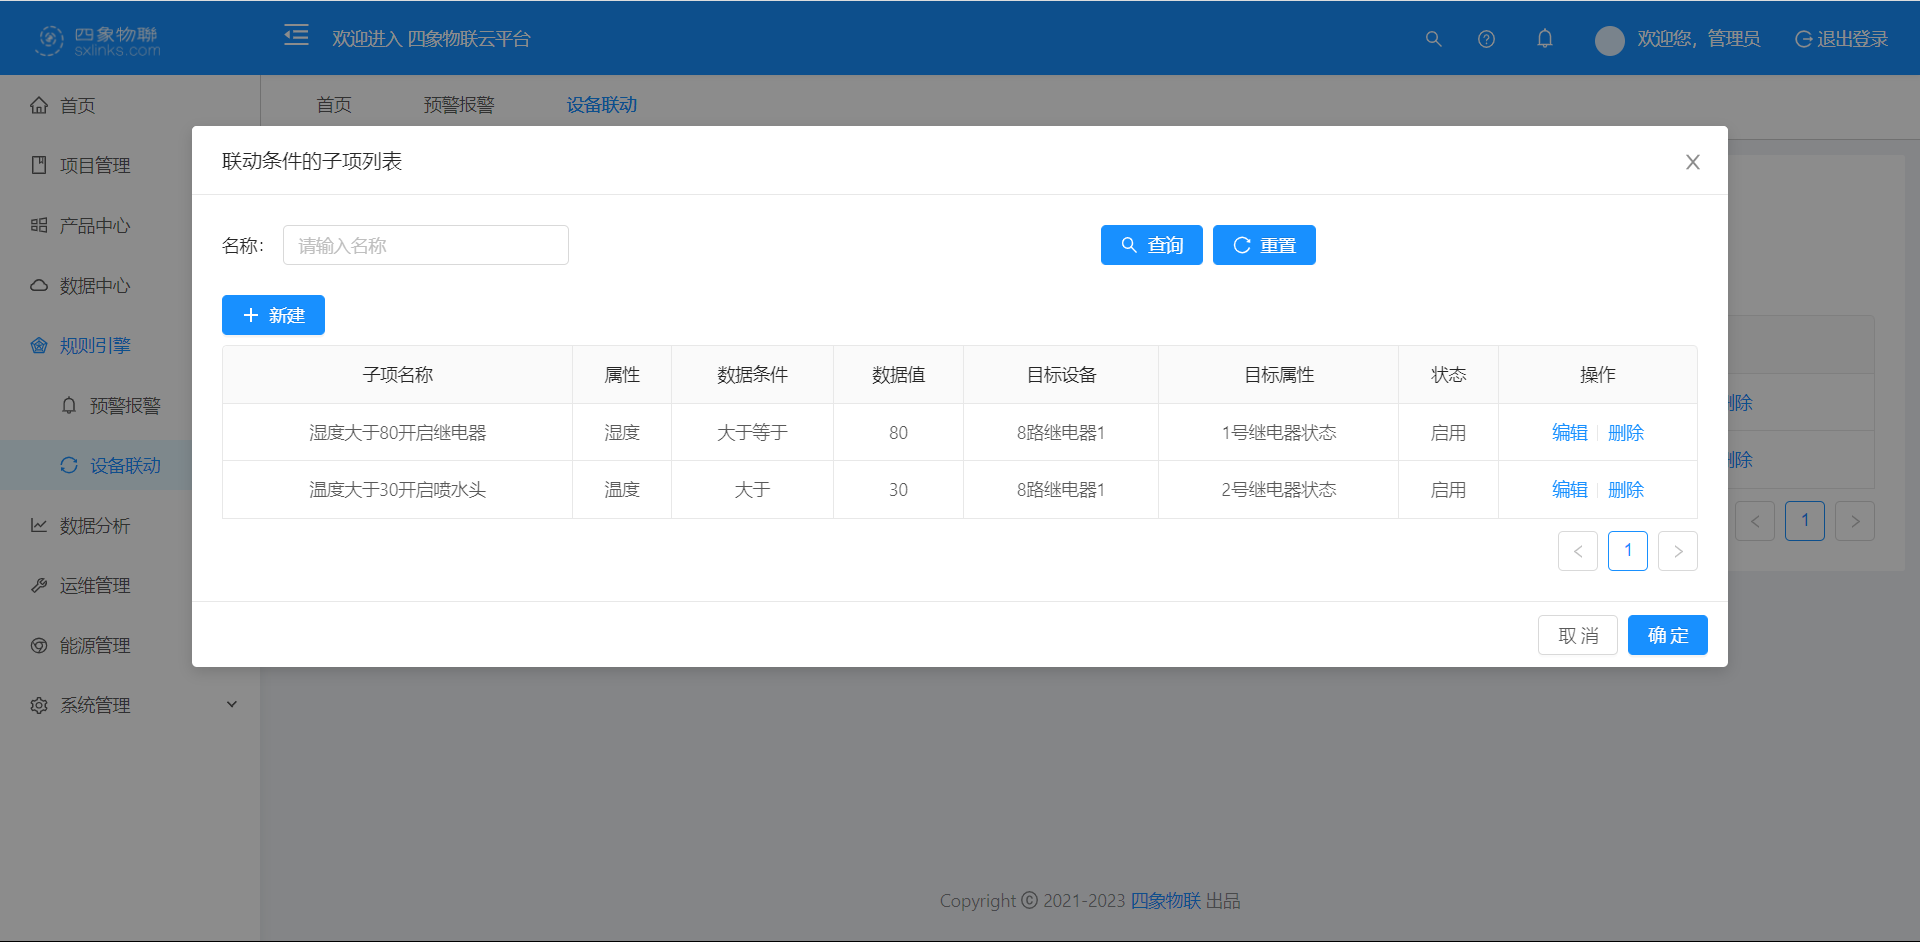
Task: Switch to the 预警报警 tab
Action: (x=459, y=104)
